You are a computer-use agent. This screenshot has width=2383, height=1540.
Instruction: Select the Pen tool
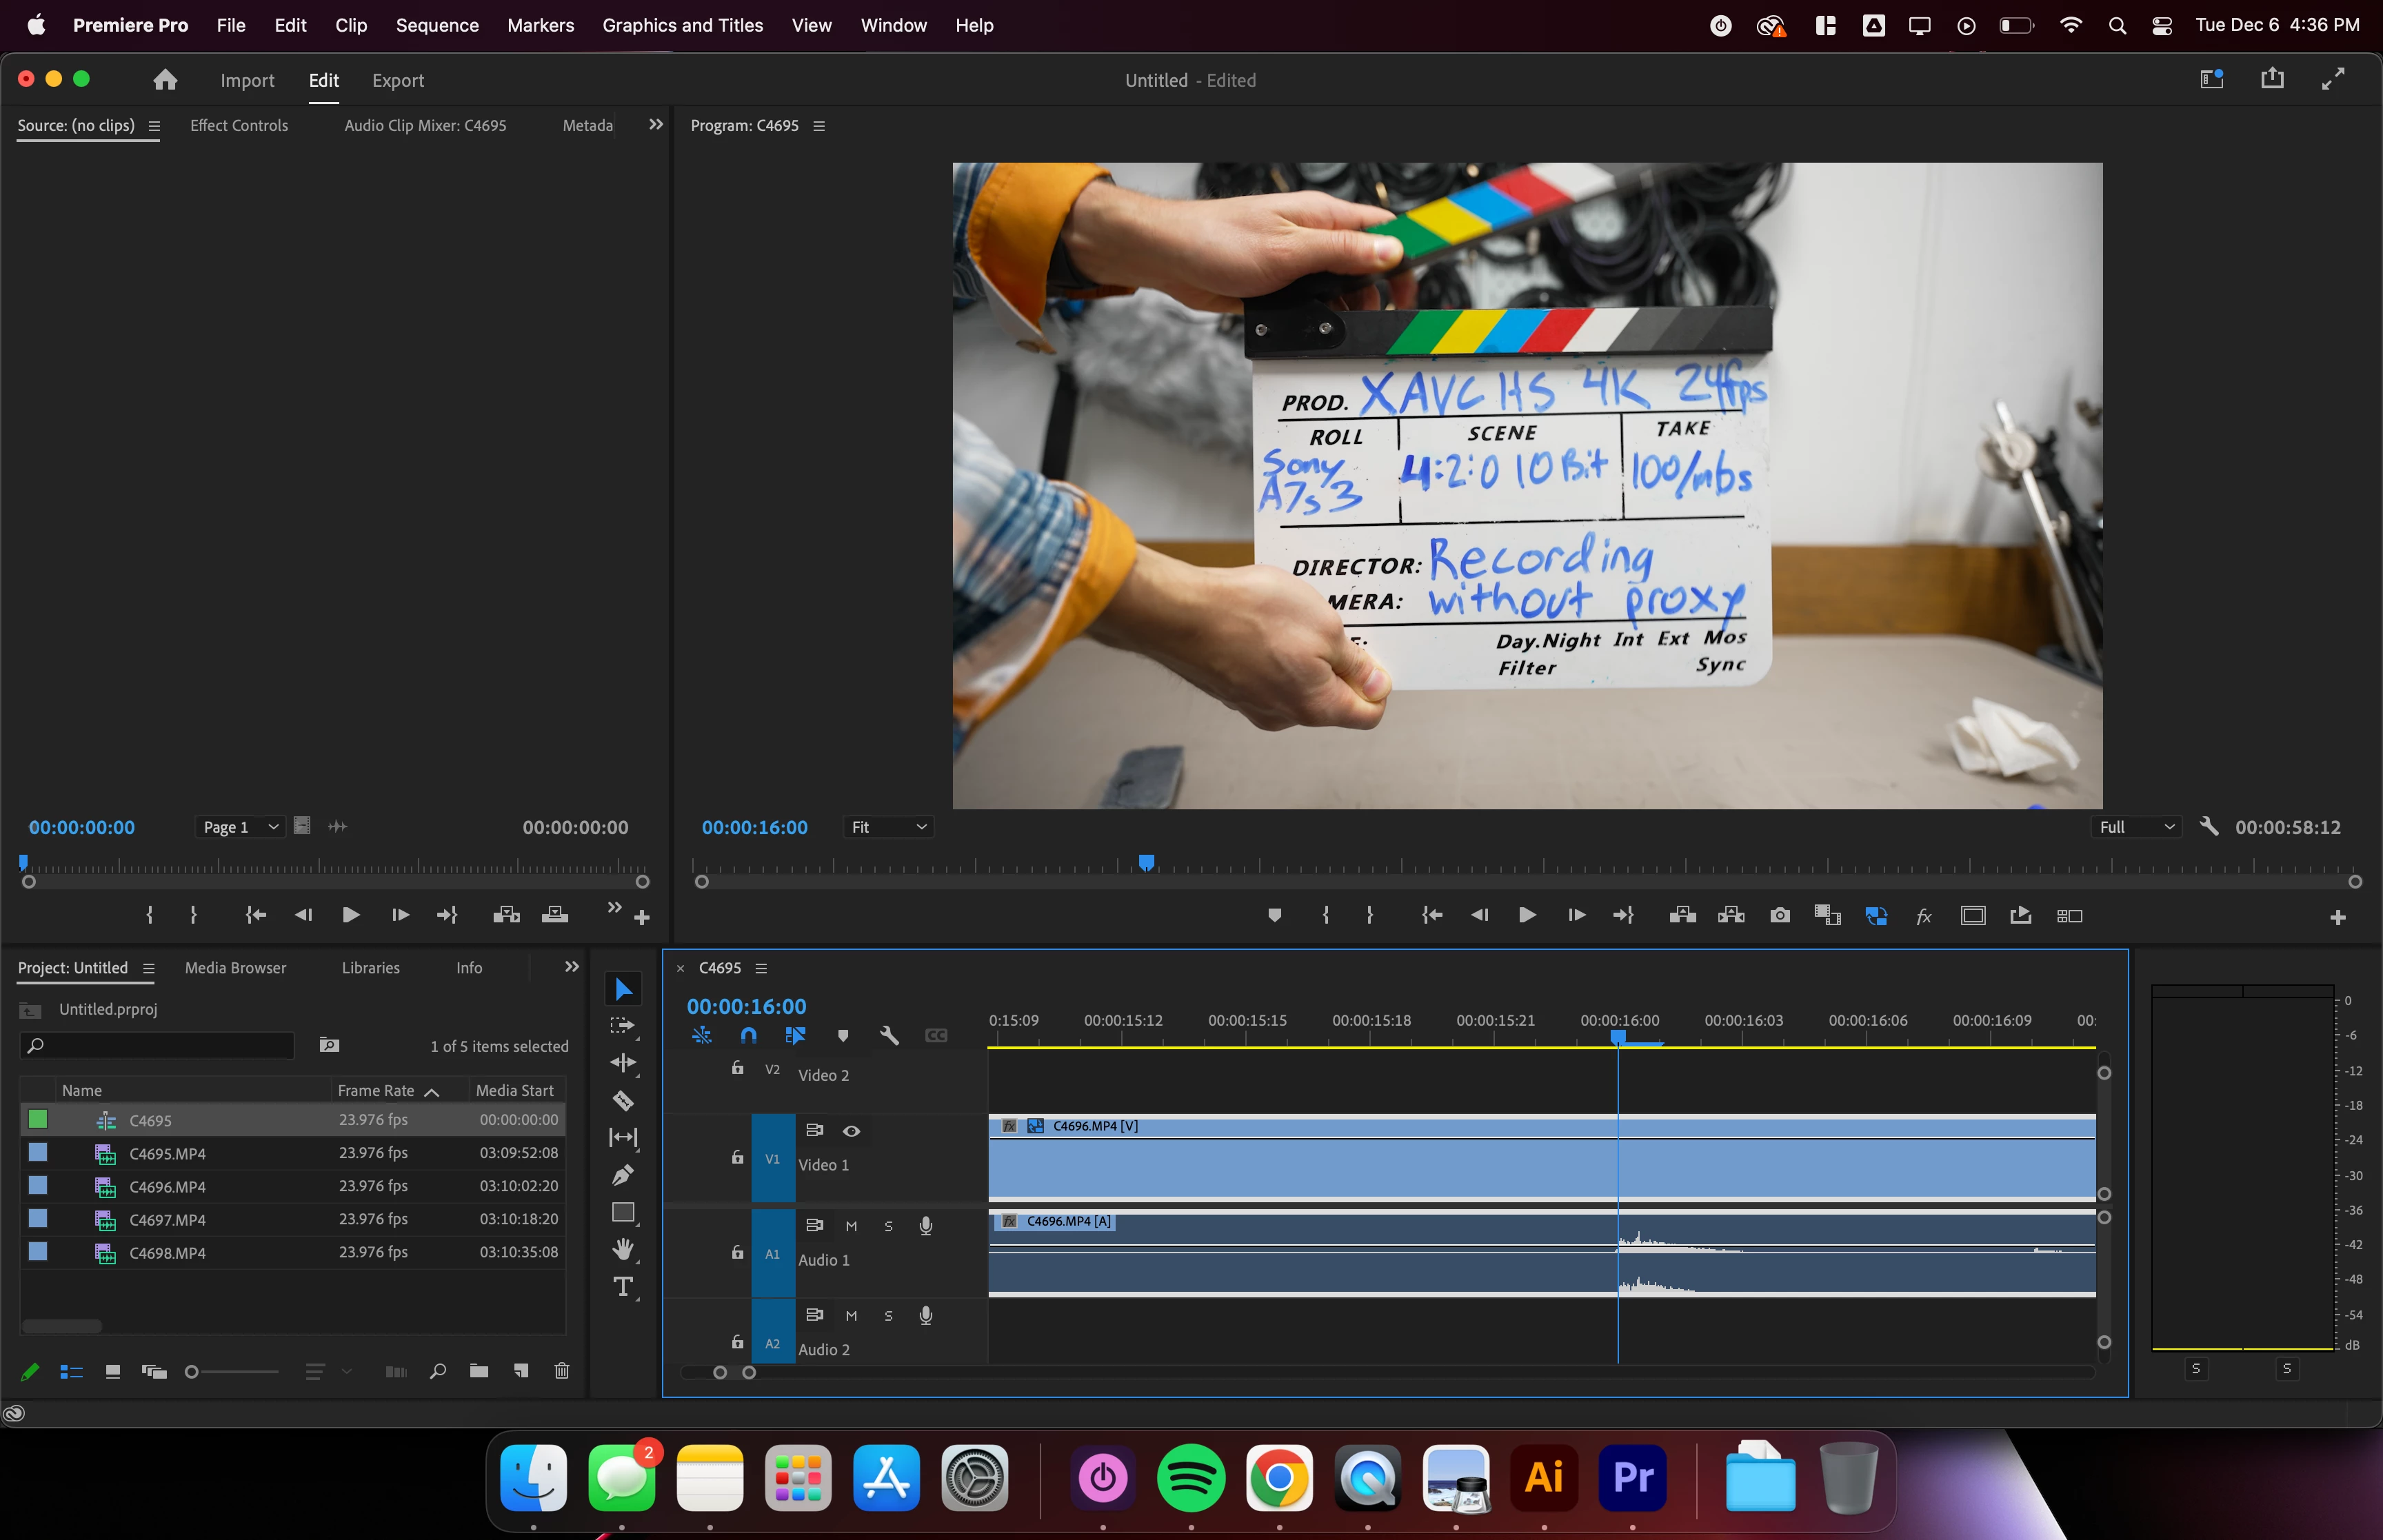point(623,1175)
